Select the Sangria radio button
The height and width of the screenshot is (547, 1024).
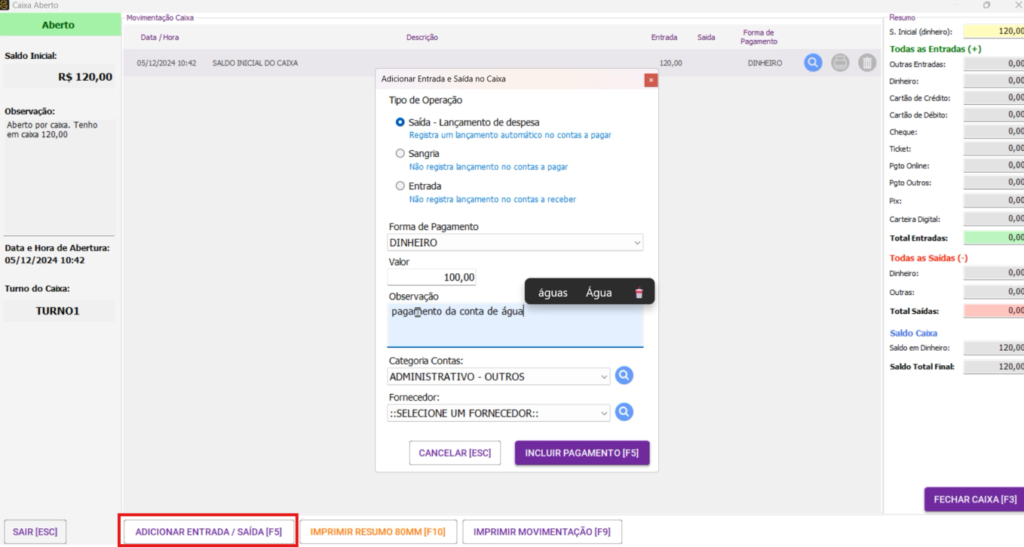pos(400,154)
